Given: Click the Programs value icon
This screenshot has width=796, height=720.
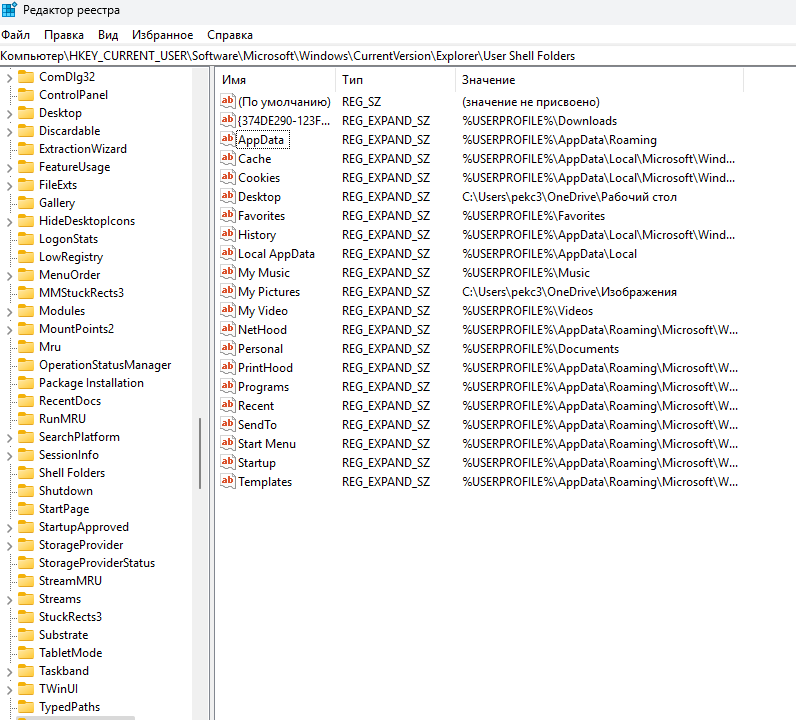Looking at the screenshot, I should (x=227, y=386).
